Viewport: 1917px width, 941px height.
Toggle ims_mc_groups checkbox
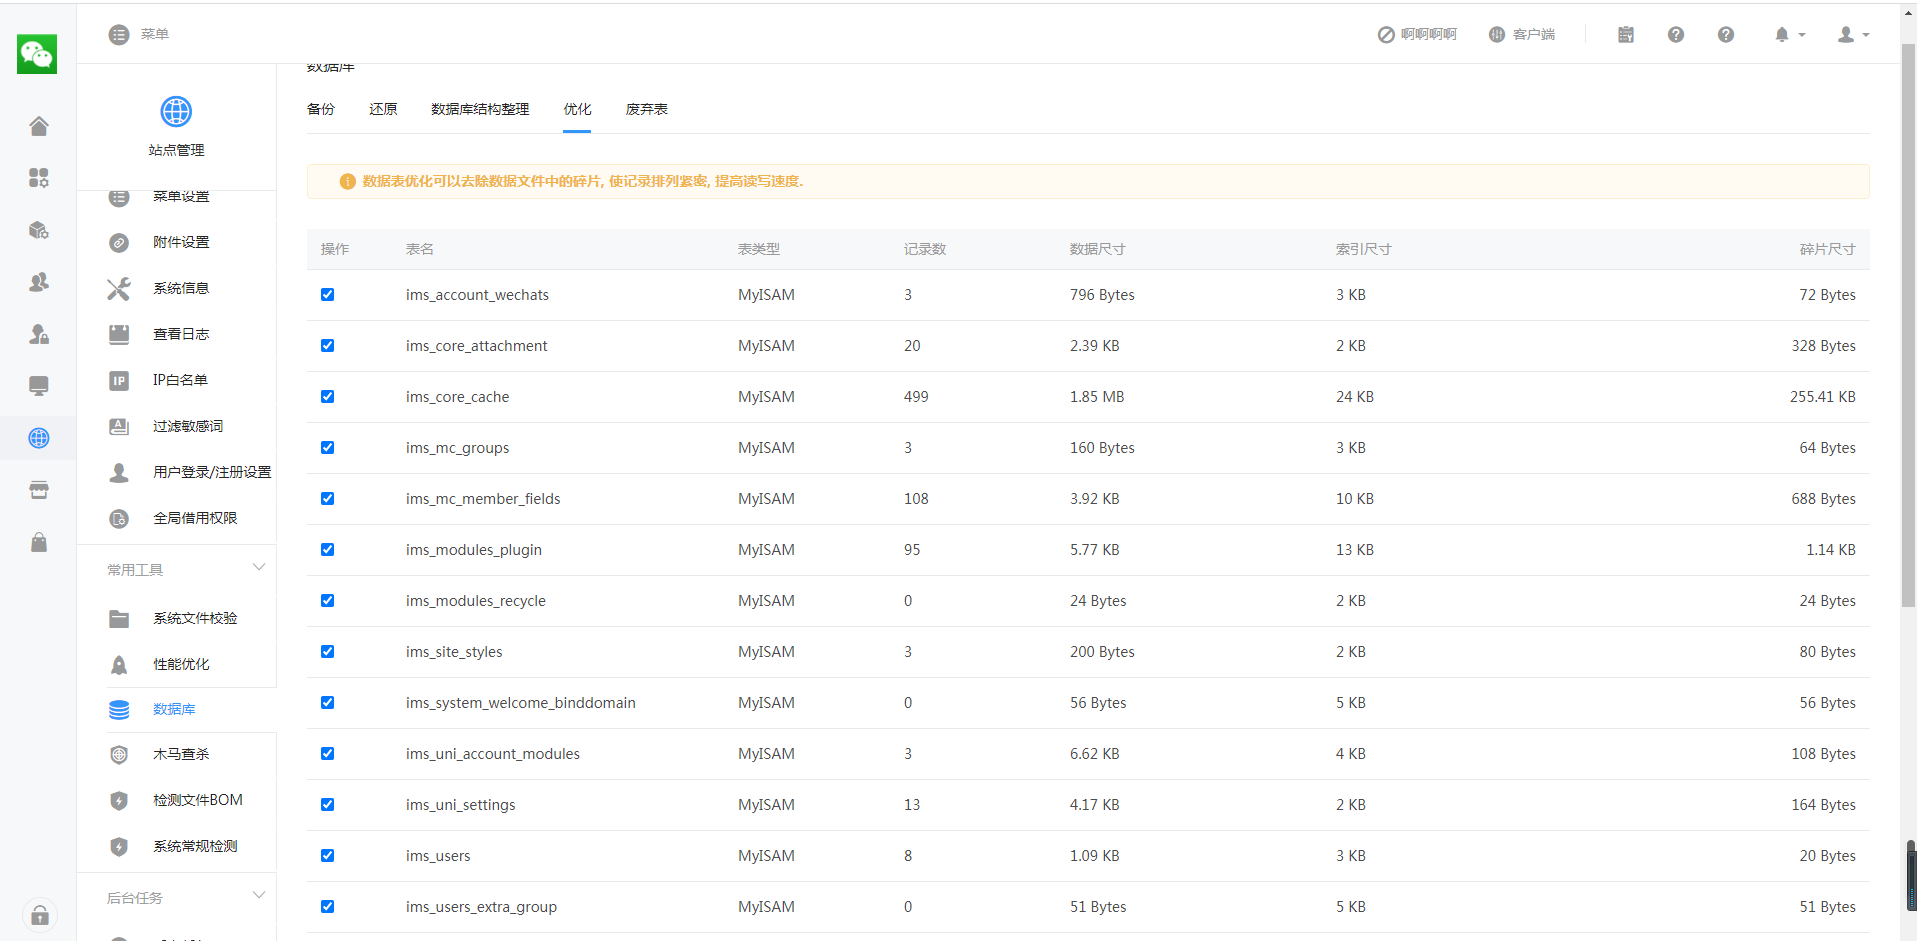327,448
